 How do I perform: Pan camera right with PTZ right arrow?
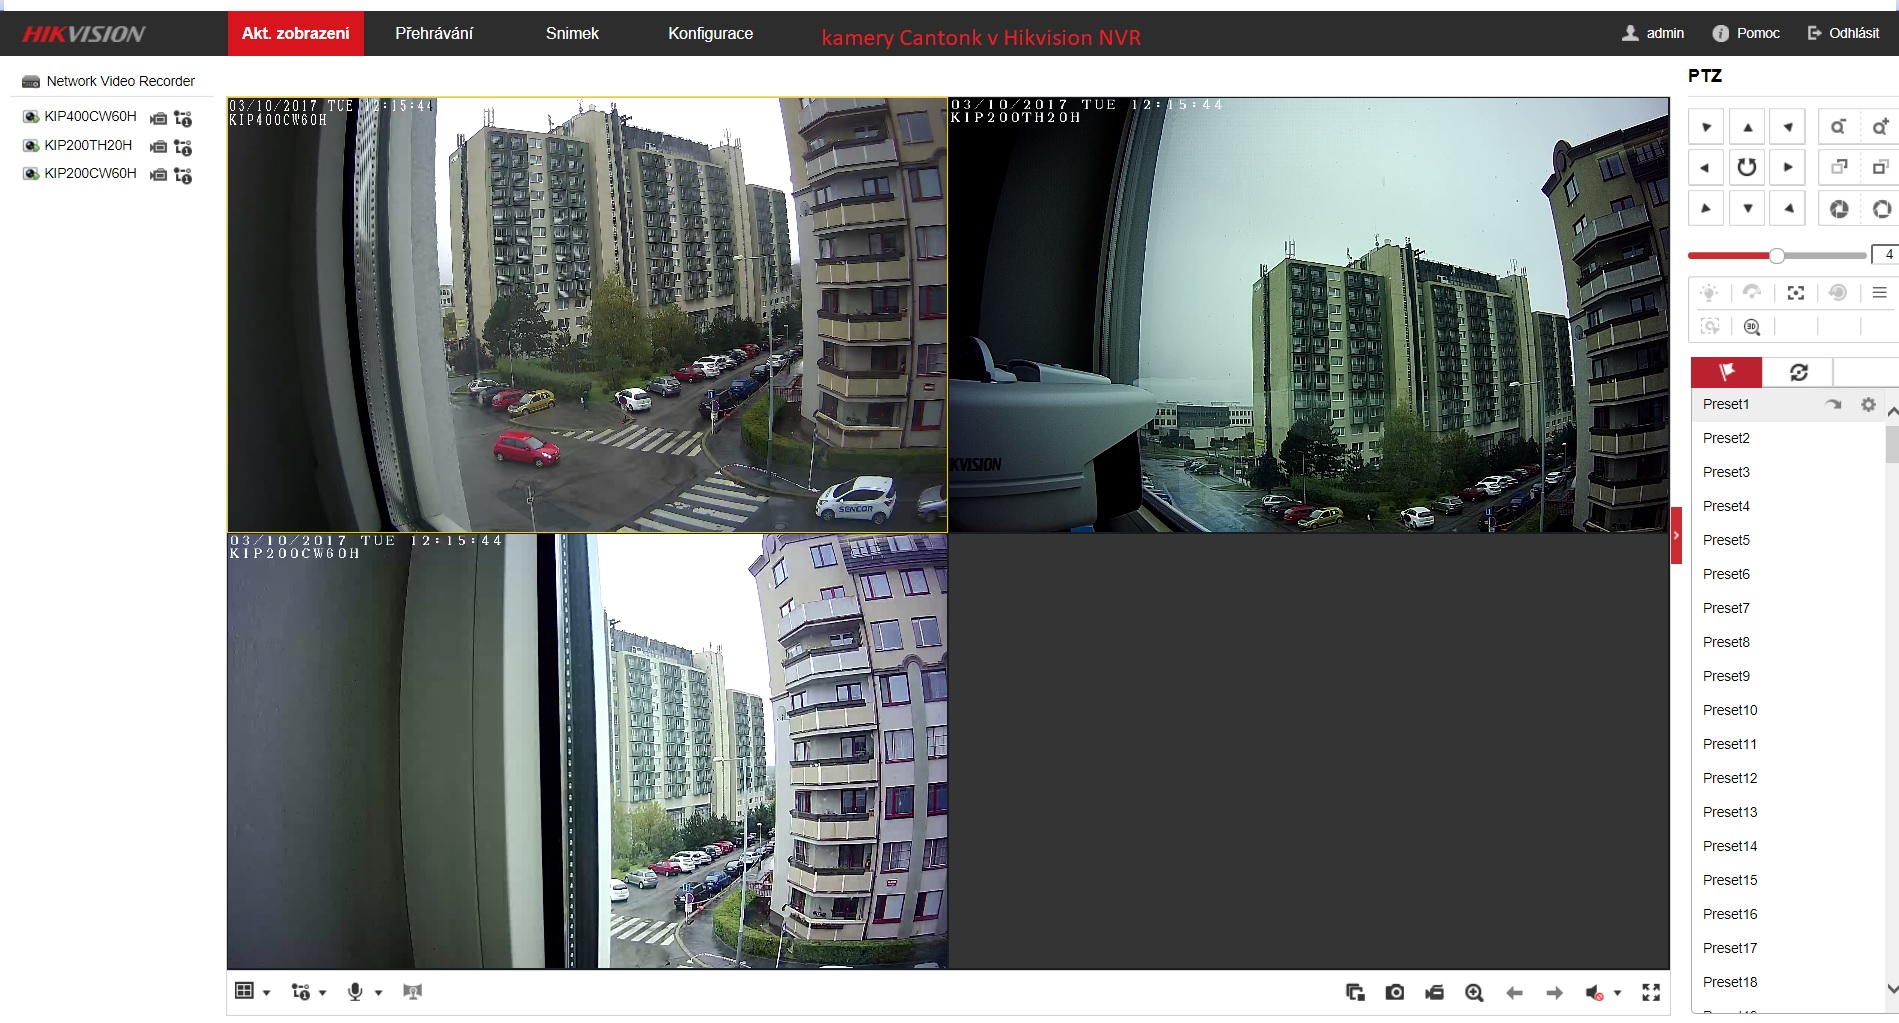pos(1788,168)
